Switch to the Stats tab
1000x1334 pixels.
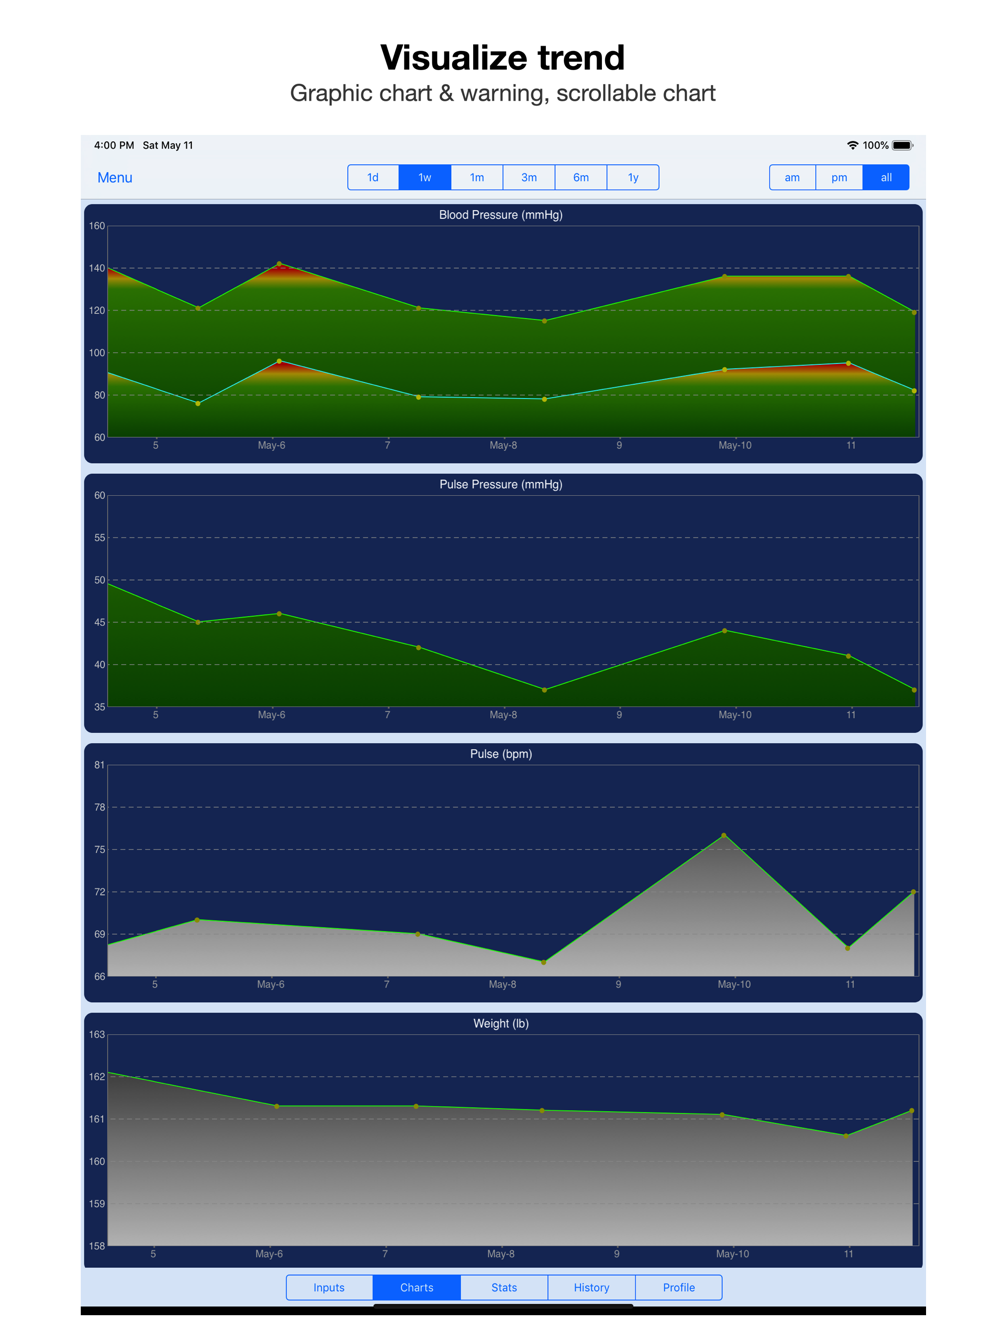[504, 1287]
